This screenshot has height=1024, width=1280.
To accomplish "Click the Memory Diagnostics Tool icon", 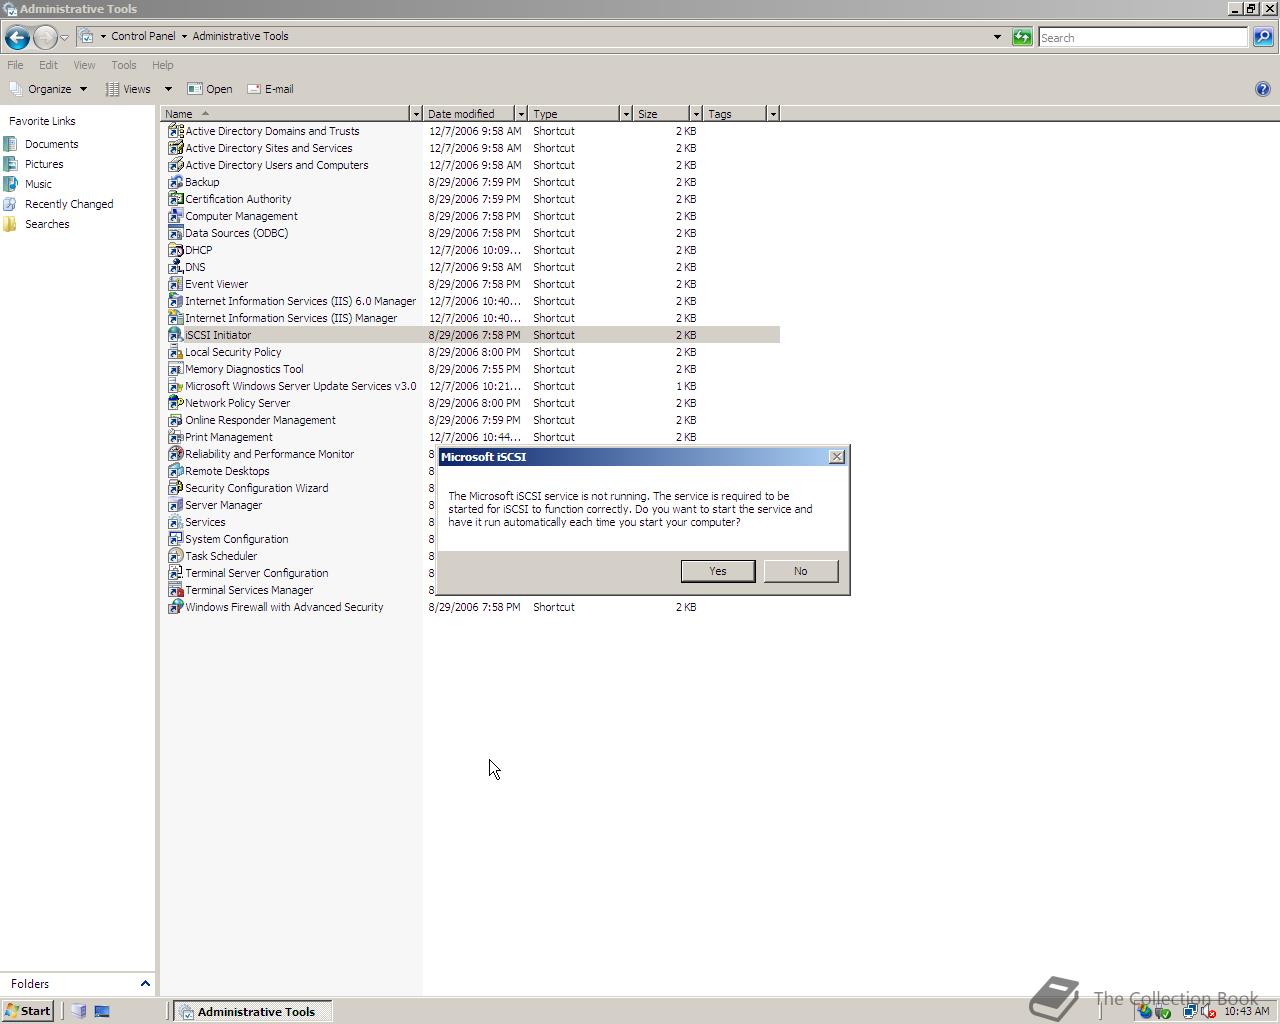I will pyautogui.click(x=175, y=369).
